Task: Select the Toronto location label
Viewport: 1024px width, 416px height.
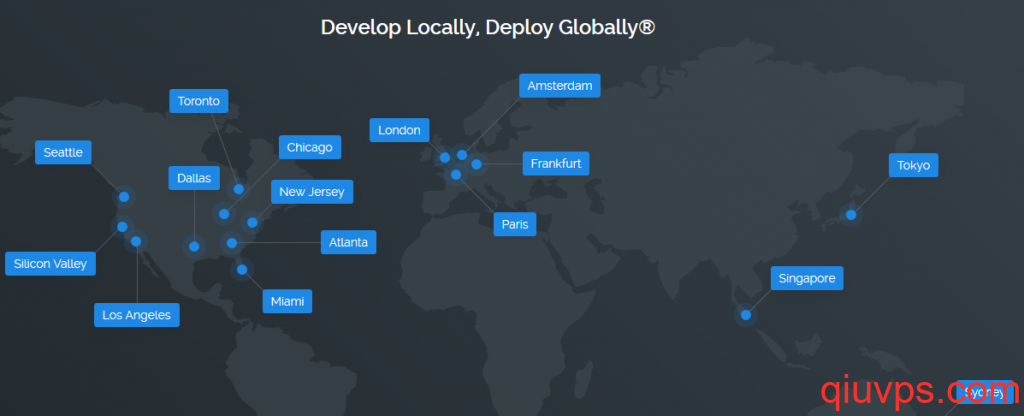Action: (199, 101)
